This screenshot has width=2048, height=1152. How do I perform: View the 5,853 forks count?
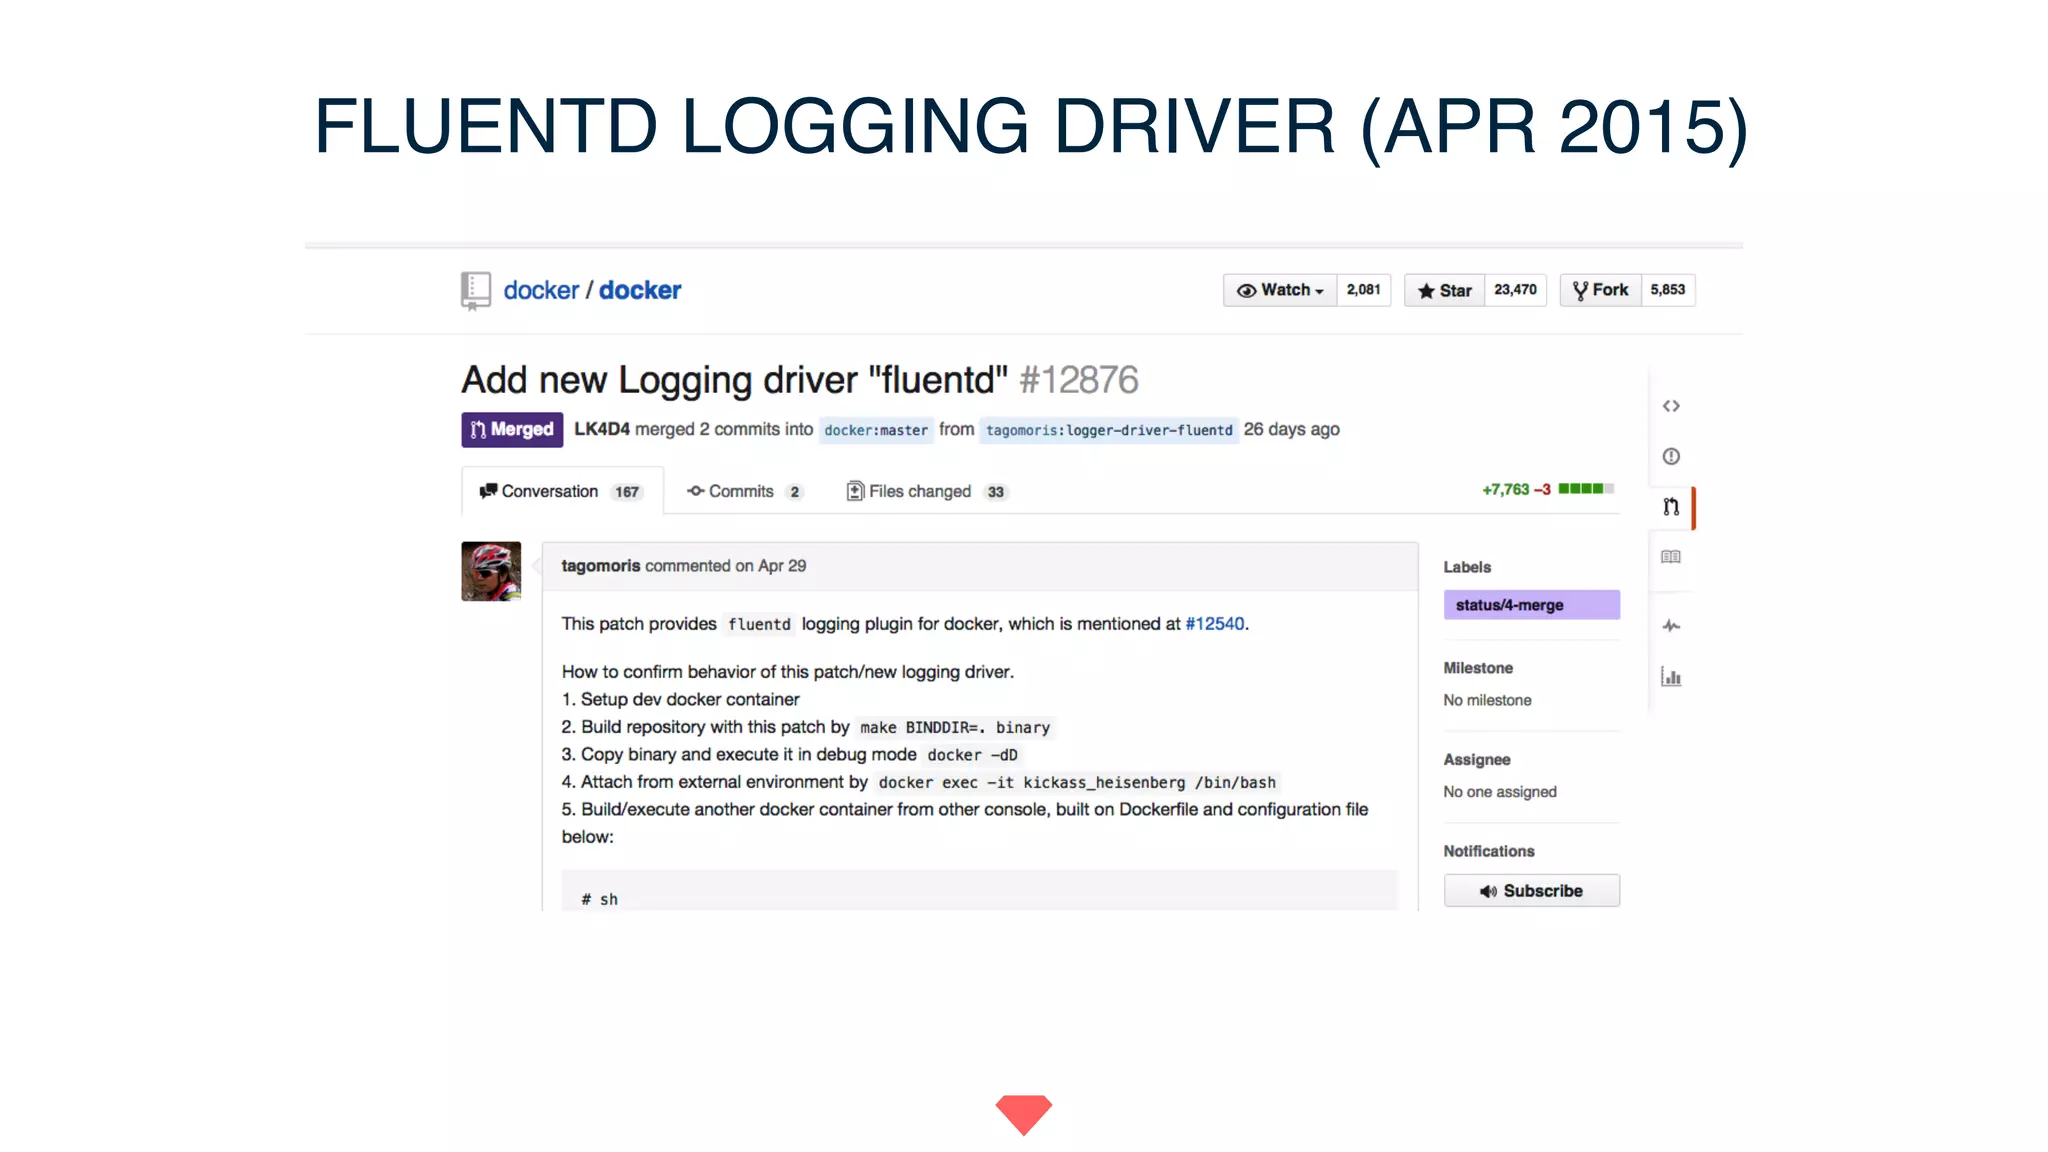(x=1667, y=290)
